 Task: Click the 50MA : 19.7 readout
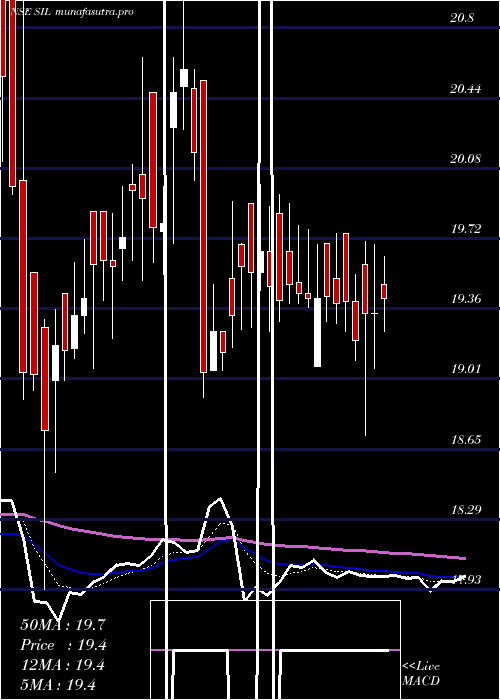point(63,625)
